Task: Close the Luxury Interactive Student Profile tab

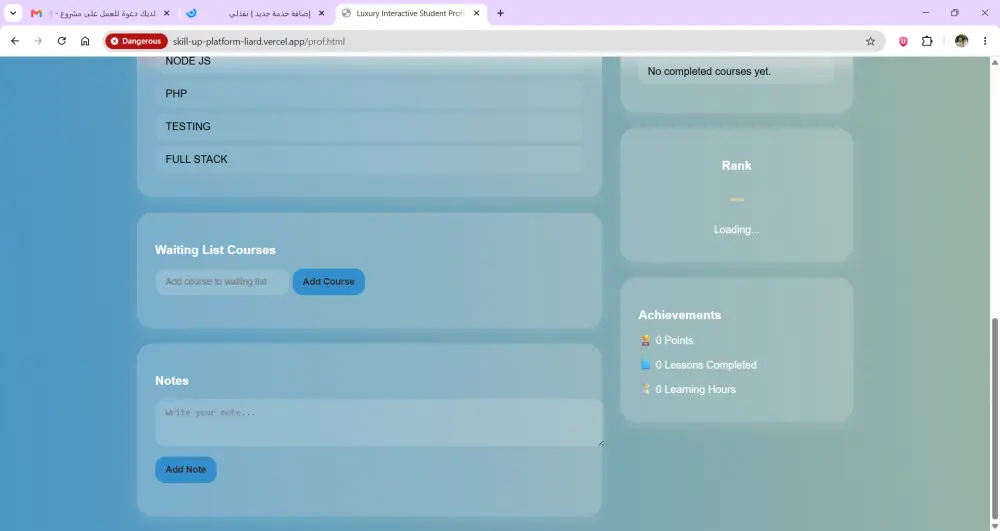Action: tap(476, 13)
